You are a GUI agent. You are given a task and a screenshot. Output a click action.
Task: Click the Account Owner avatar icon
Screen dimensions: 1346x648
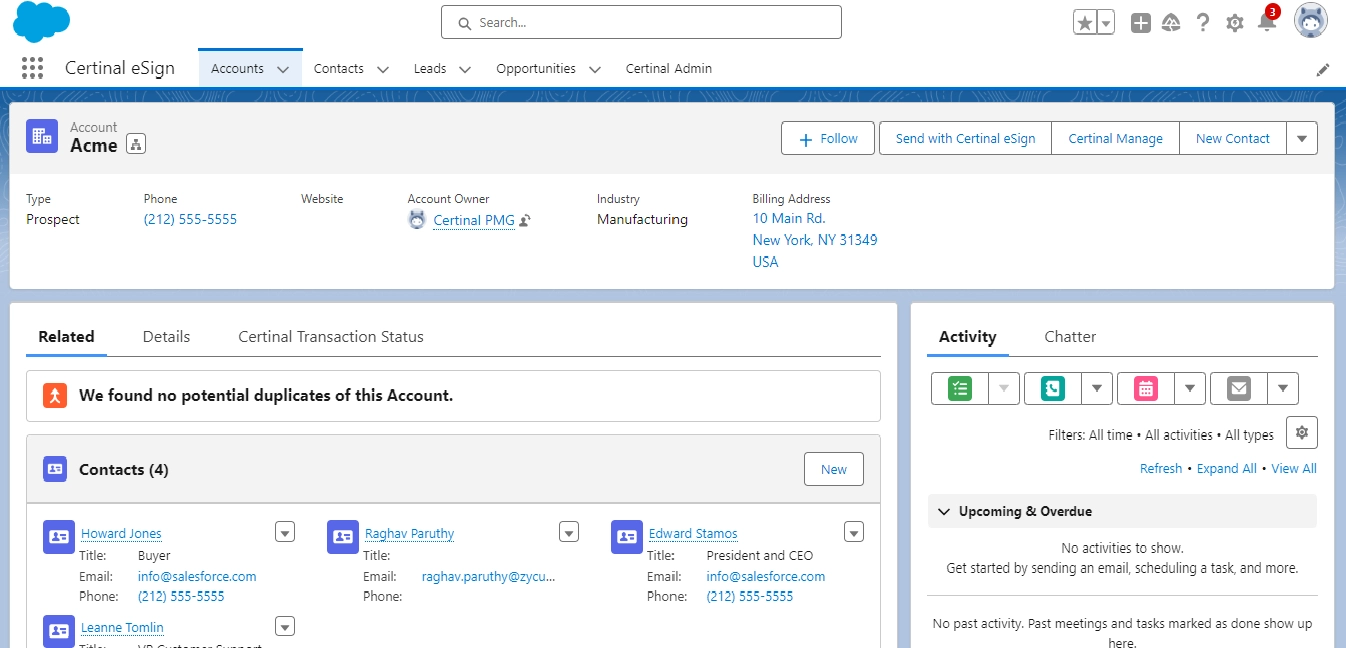point(417,220)
